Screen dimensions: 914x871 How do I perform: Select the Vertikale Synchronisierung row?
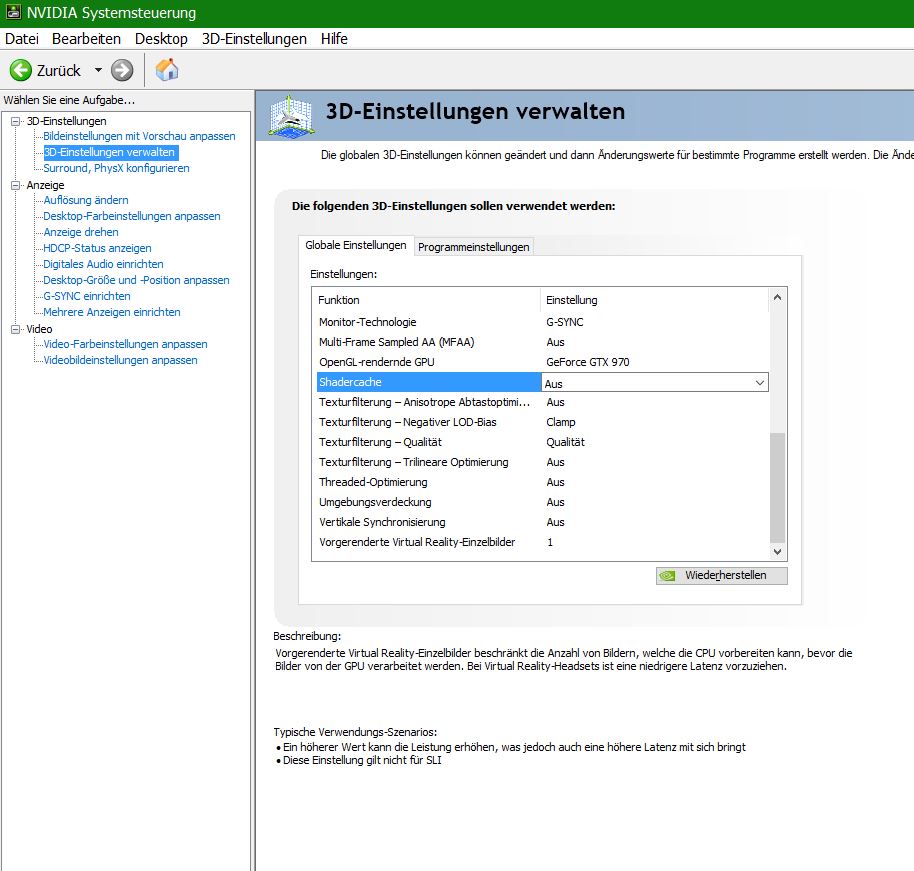[543, 522]
